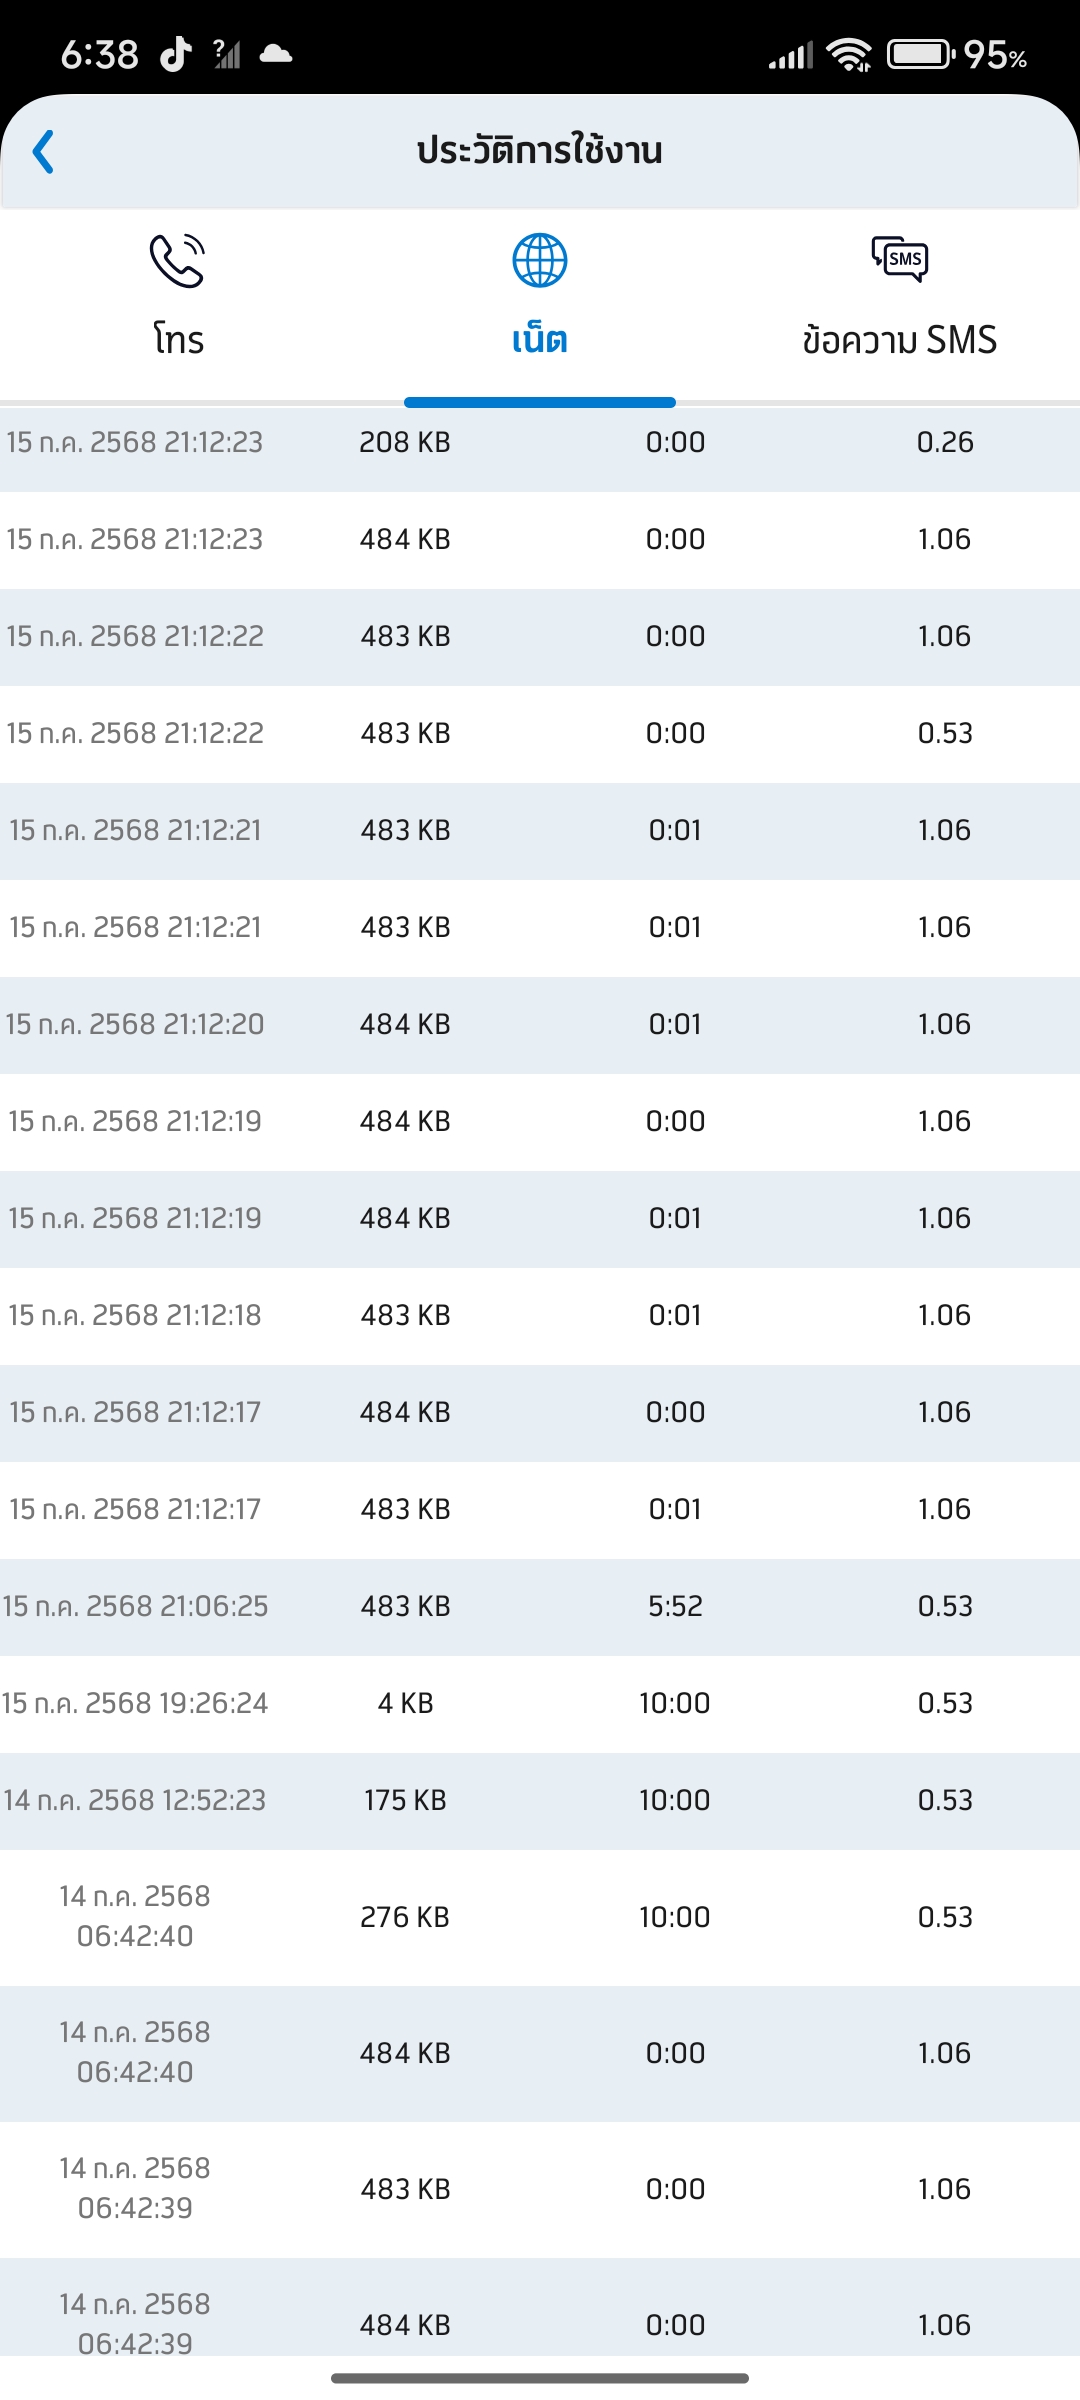Select the 175 KB record from 14 ก.ค.
The width and height of the screenshot is (1080, 2400).
point(540,1800)
